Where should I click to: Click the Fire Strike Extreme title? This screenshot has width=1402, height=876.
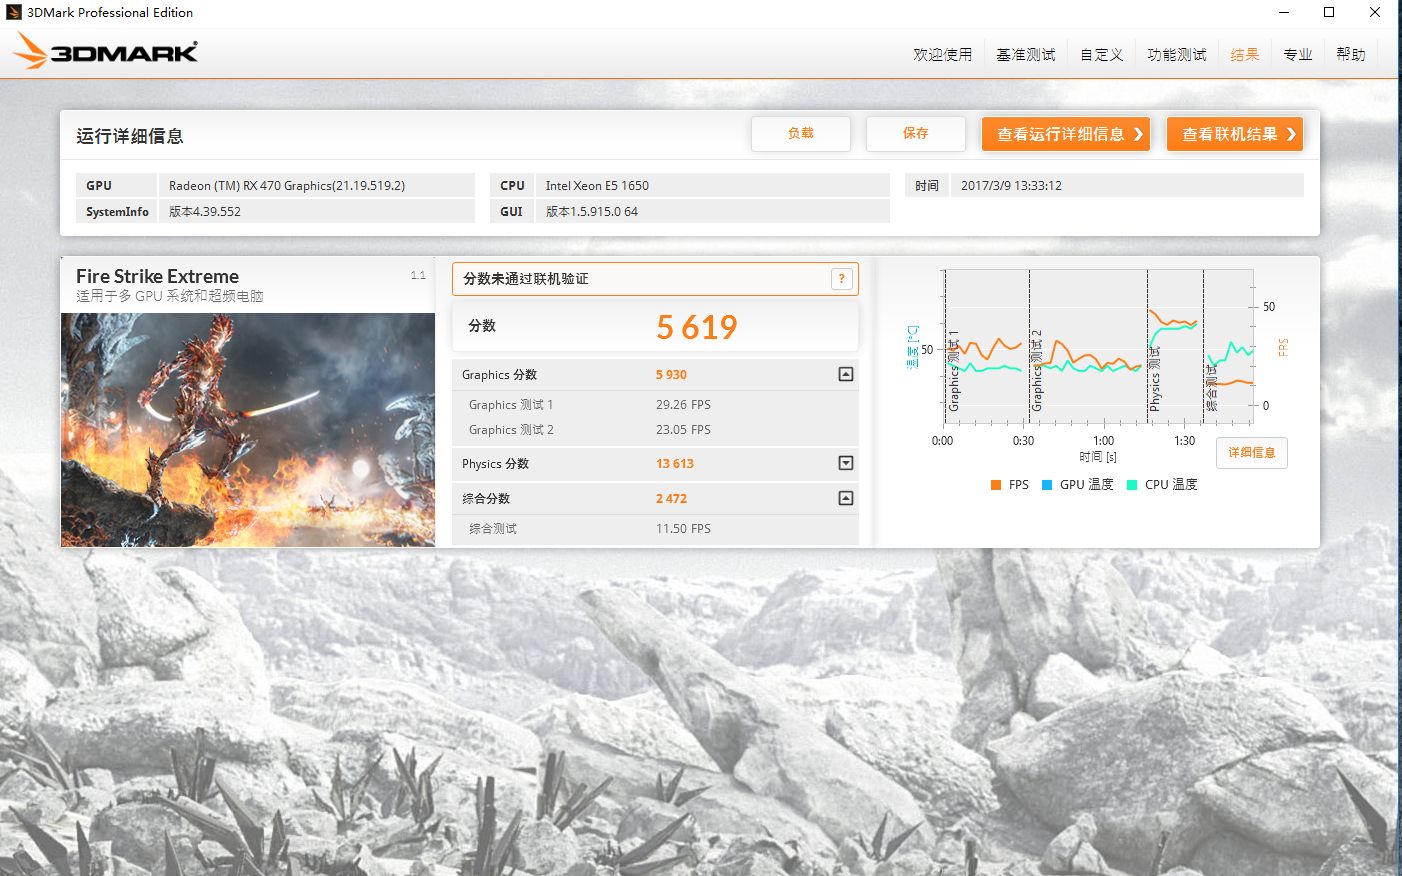pyautogui.click(x=157, y=276)
